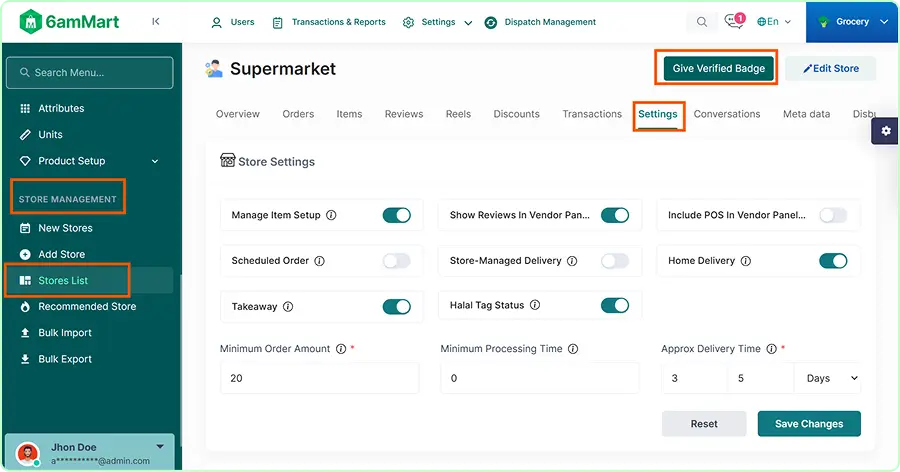Click the info icon beside Approx Delivery Time
This screenshot has width=900, height=472.
[771, 349]
